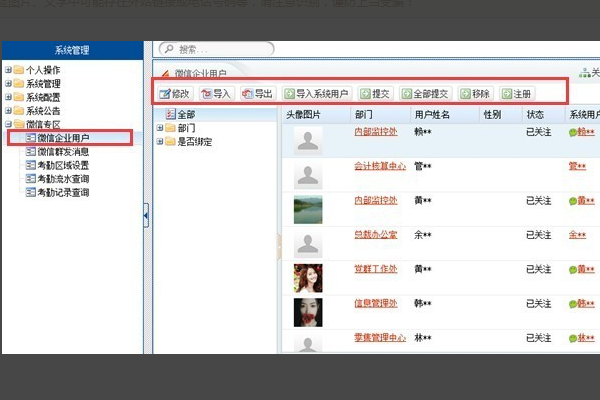600x400 pixels.
Task: Click the 导入系统用户 toolbar button
Action: pyautogui.click(x=316, y=94)
